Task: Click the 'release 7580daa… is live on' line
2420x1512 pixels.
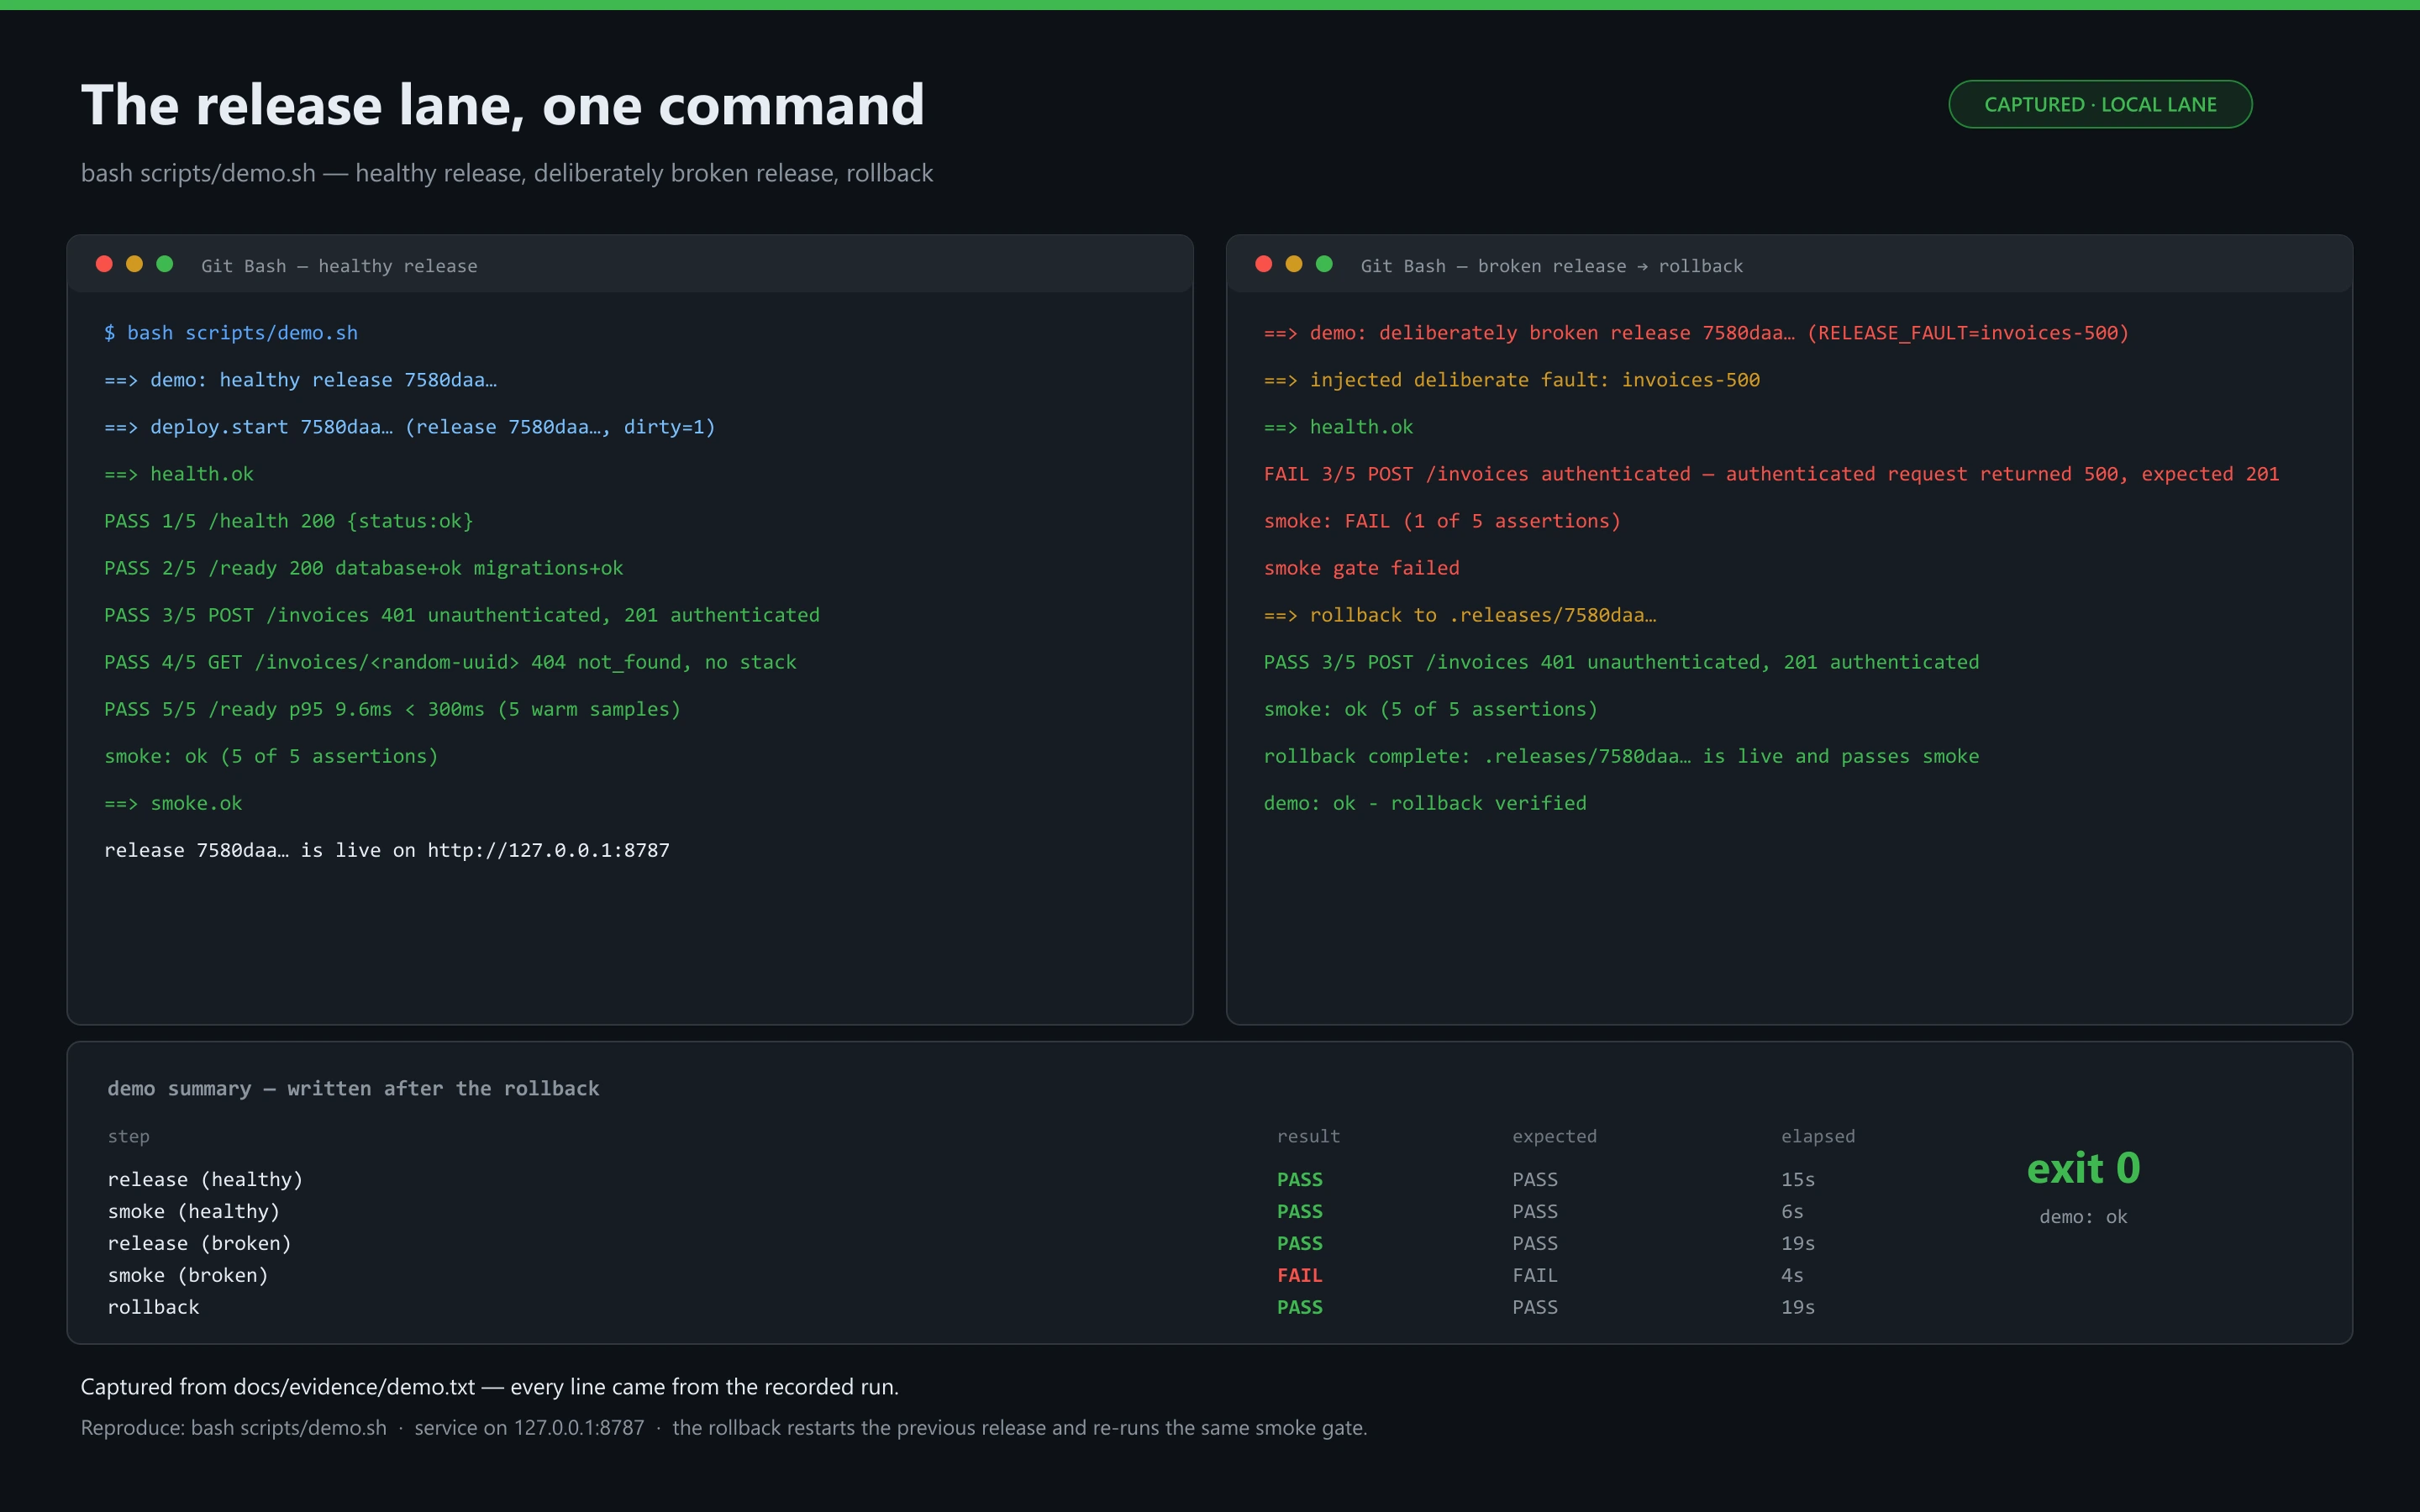Action: click(x=387, y=850)
